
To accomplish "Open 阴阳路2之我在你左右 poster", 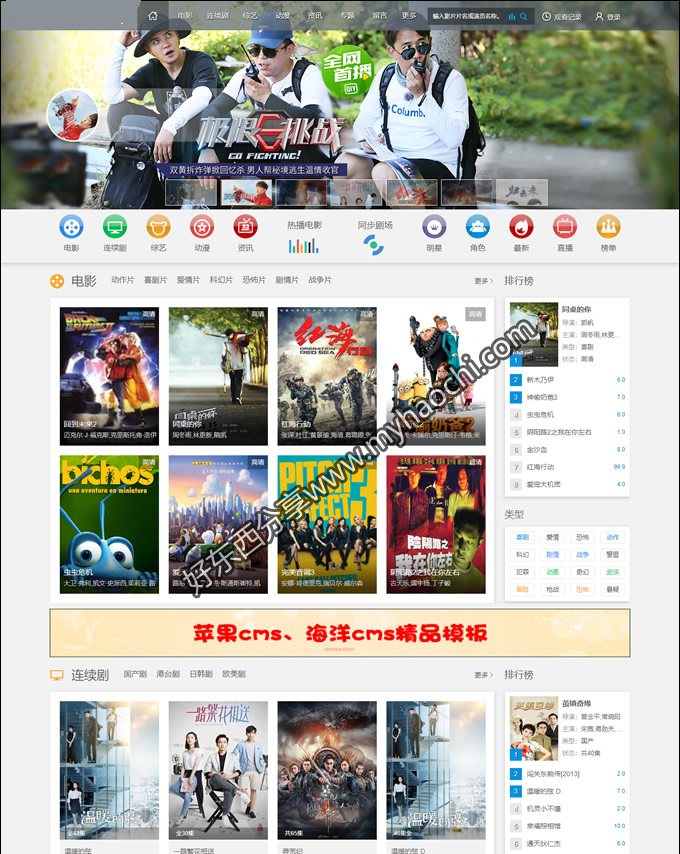I will tap(436, 524).
